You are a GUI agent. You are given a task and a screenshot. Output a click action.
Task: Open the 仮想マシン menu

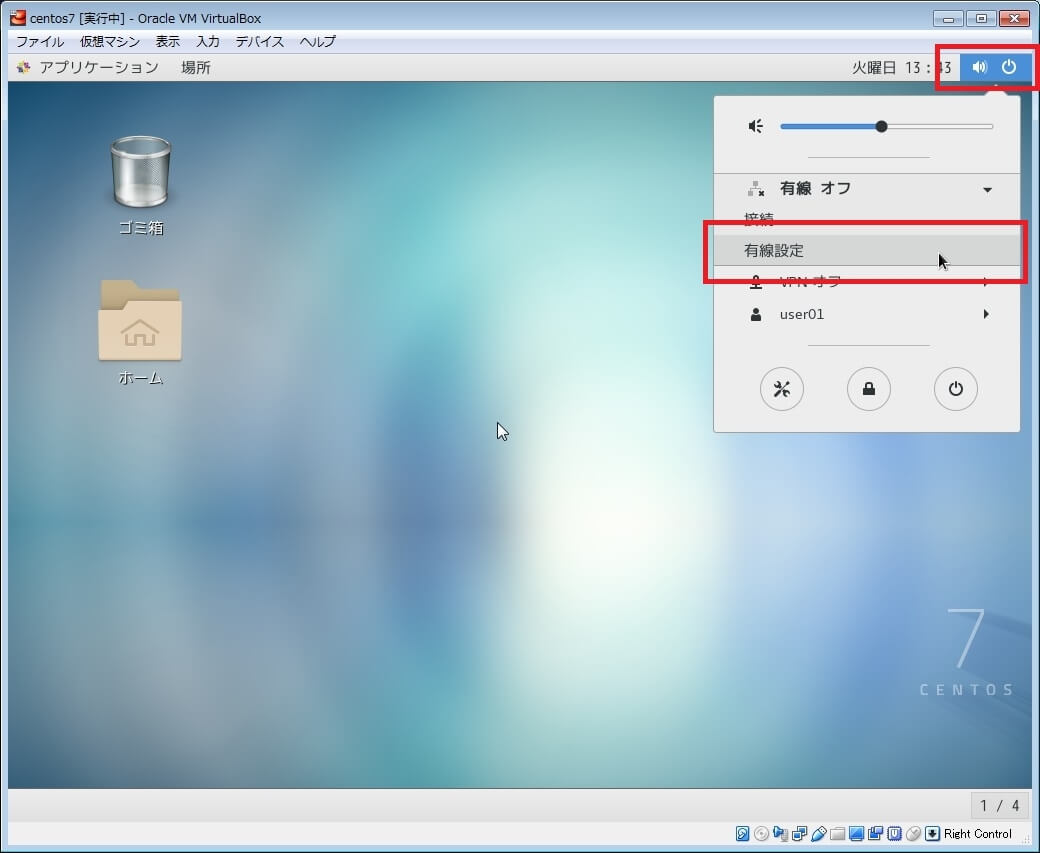pyautogui.click(x=111, y=42)
